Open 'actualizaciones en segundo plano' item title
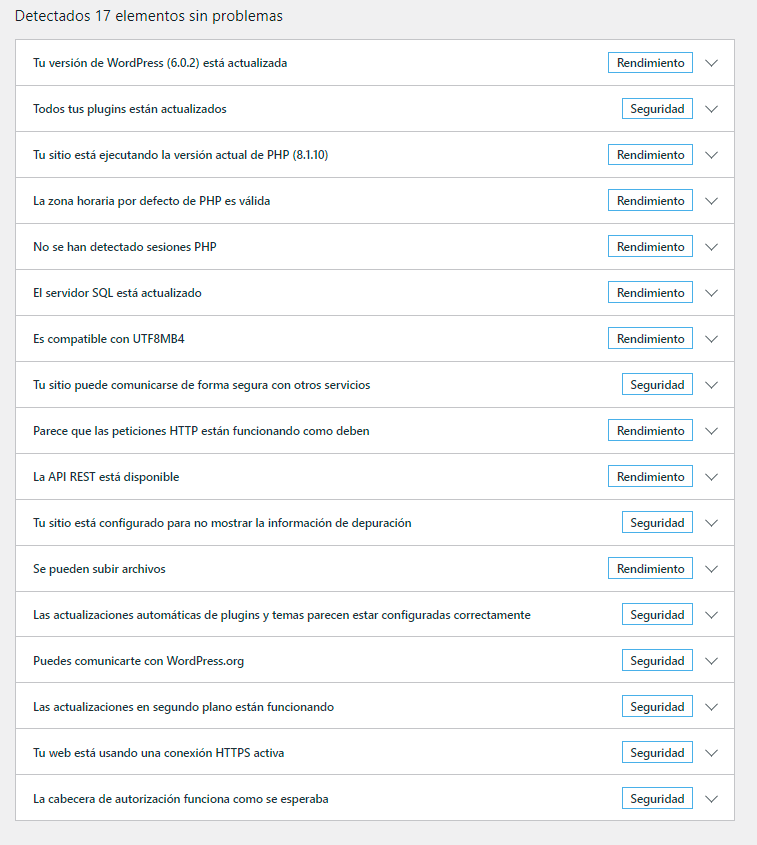Viewport: 757px width, 845px height. [183, 707]
